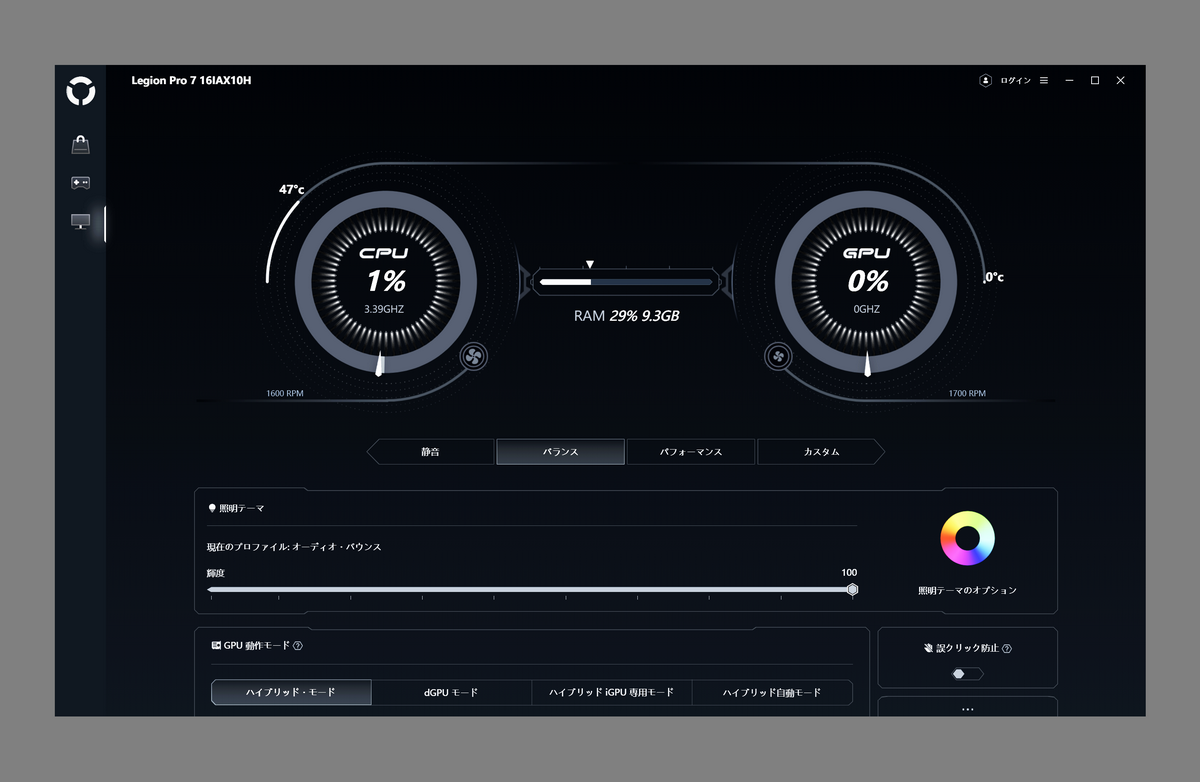Click the GPU 動作モード section icon
Viewport: 1200px width, 782px height.
(216, 646)
